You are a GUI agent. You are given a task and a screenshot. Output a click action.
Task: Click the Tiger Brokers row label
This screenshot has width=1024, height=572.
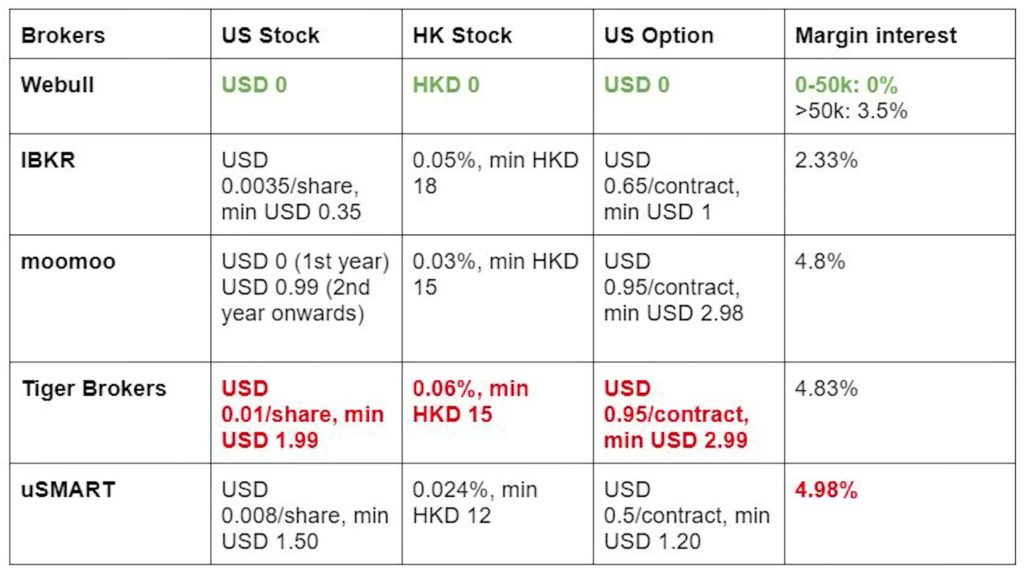[94, 388]
